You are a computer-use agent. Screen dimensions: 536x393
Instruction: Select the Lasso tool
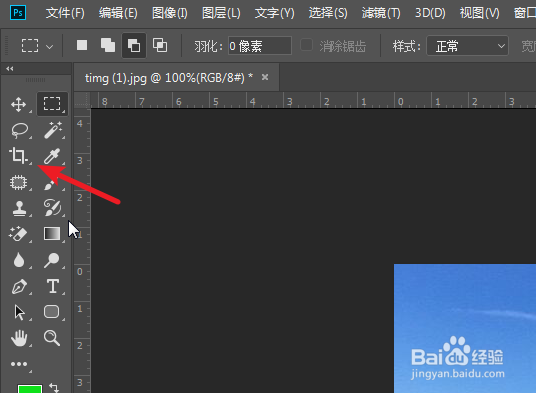19,130
